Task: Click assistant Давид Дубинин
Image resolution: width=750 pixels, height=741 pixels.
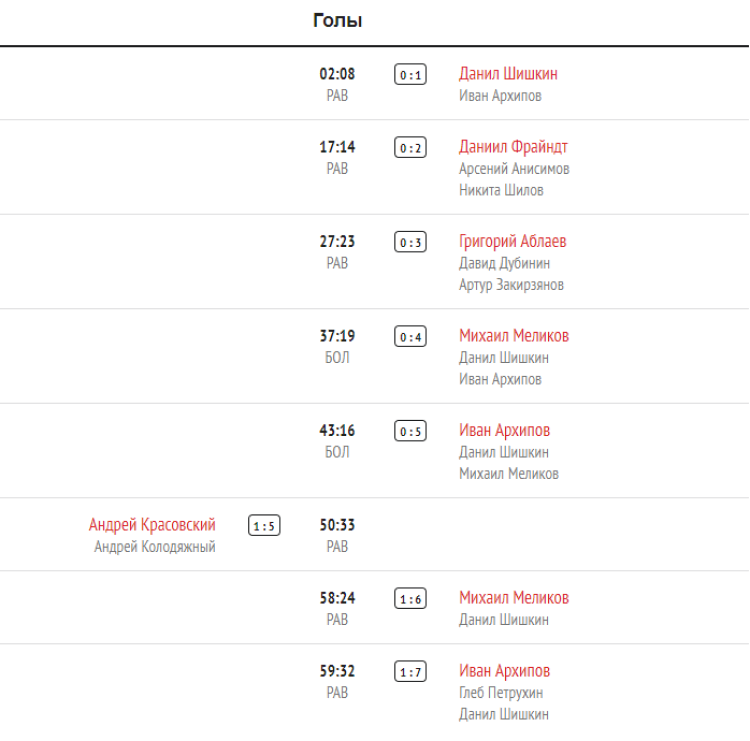Action: click(x=504, y=263)
